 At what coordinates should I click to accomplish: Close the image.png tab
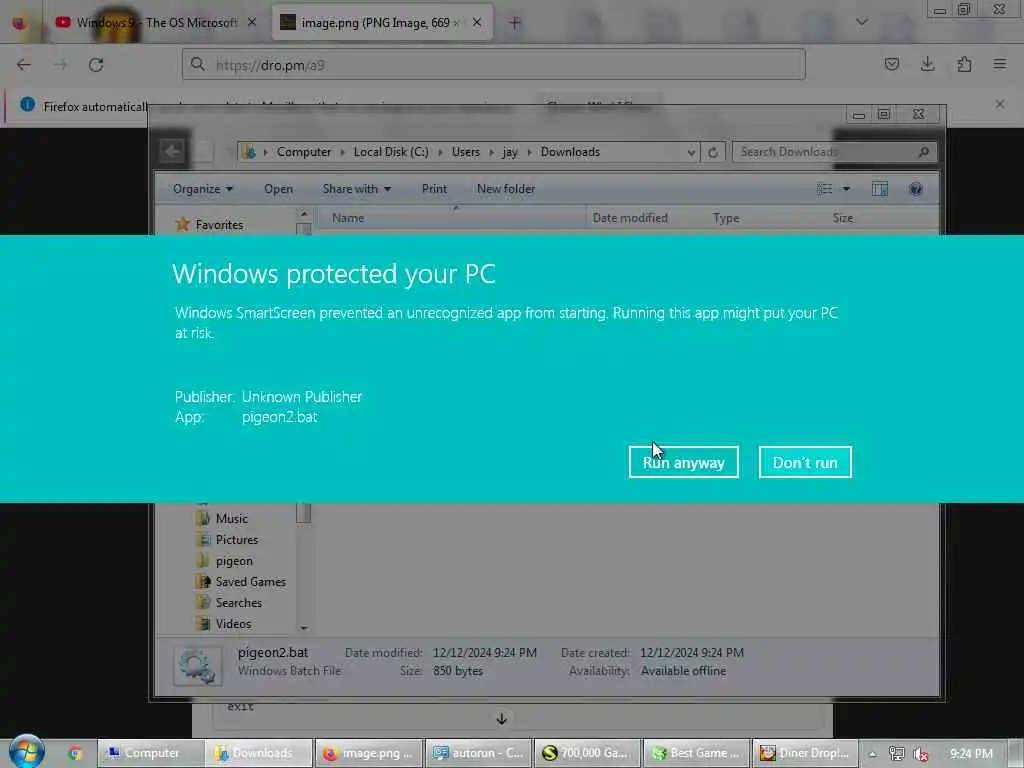pyautogui.click(x=477, y=23)
